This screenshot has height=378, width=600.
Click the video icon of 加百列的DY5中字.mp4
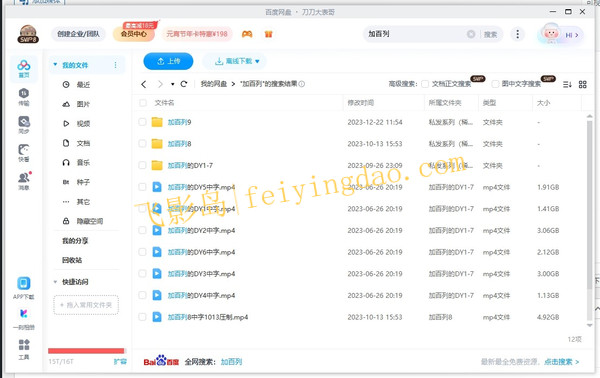click(157, 187)
